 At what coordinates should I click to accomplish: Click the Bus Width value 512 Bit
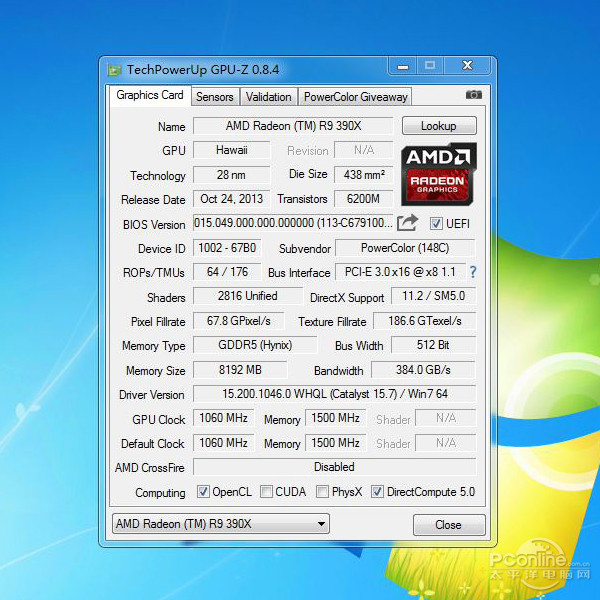point(434,345)
